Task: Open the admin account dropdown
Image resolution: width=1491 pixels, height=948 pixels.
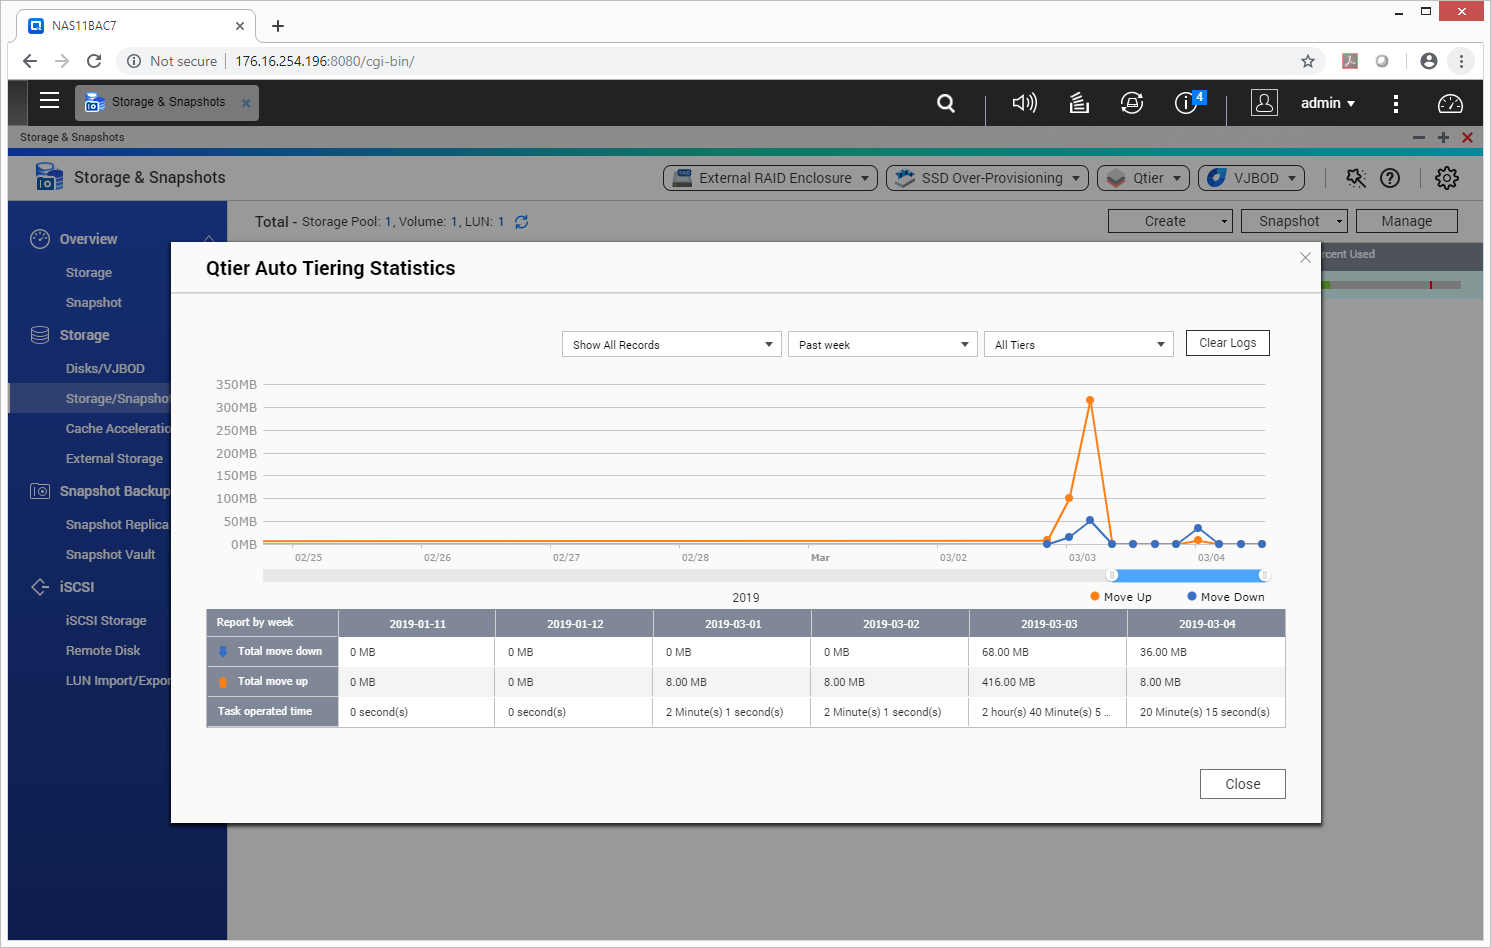Action: [x=1327, y=103]
